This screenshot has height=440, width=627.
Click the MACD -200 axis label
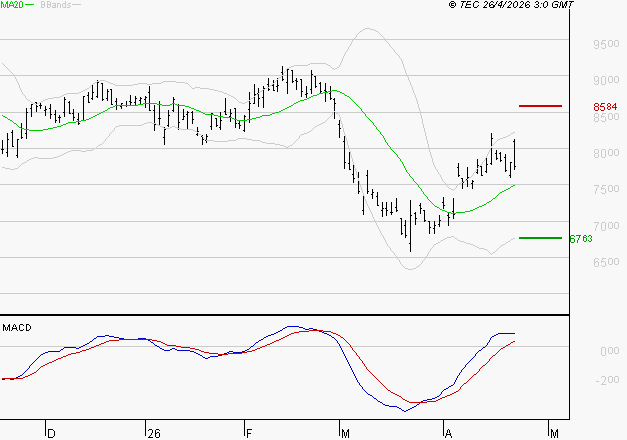pyautogui.click(x=607, y=380)
